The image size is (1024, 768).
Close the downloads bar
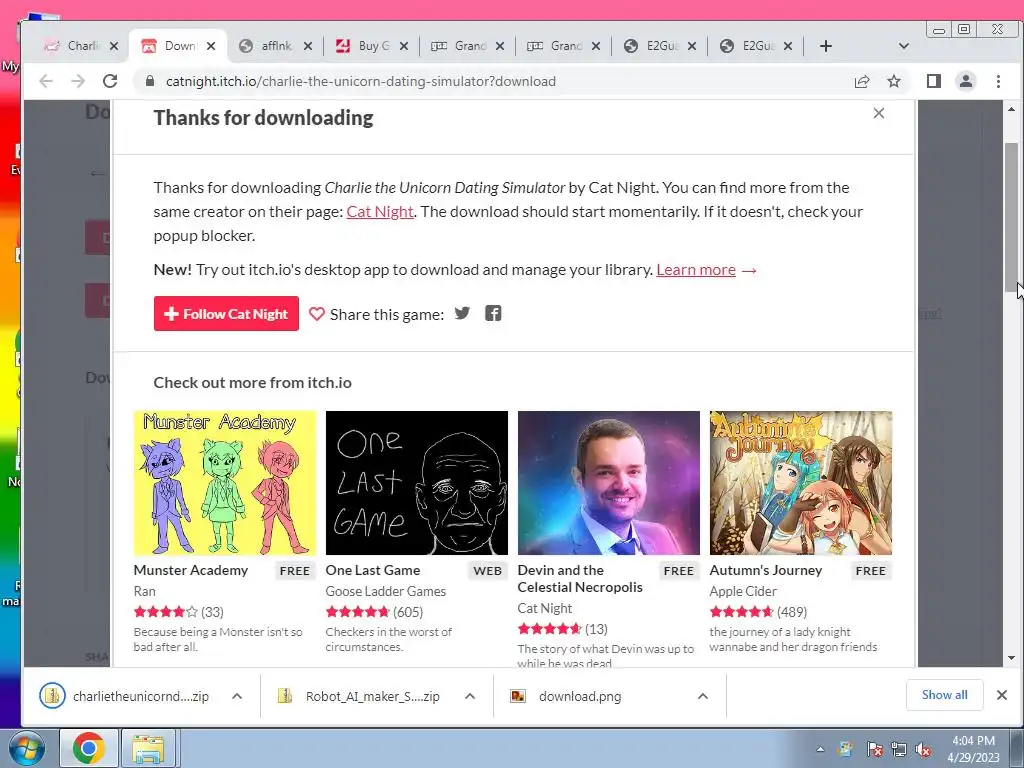(x=1002, y=695)
